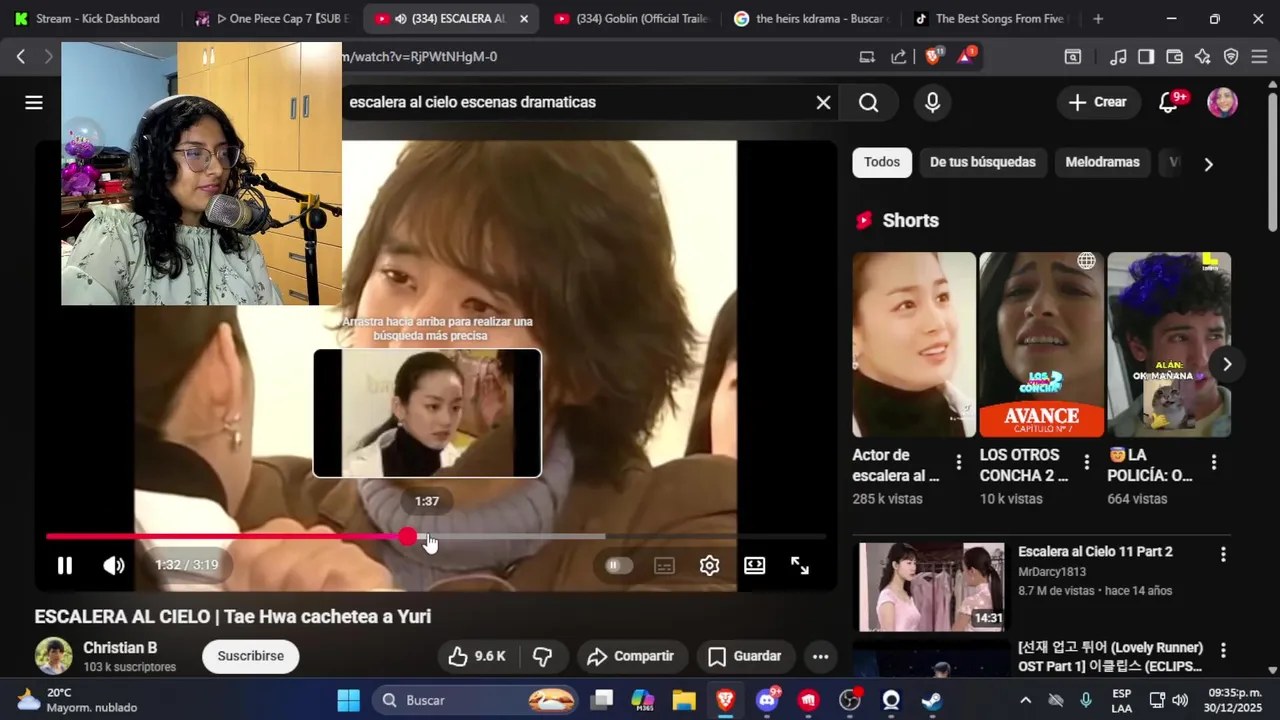The image size is (1280, 720).
Task: Open options for LOS OTROS CONCHA short
Action: click(x=1086, y=462)
